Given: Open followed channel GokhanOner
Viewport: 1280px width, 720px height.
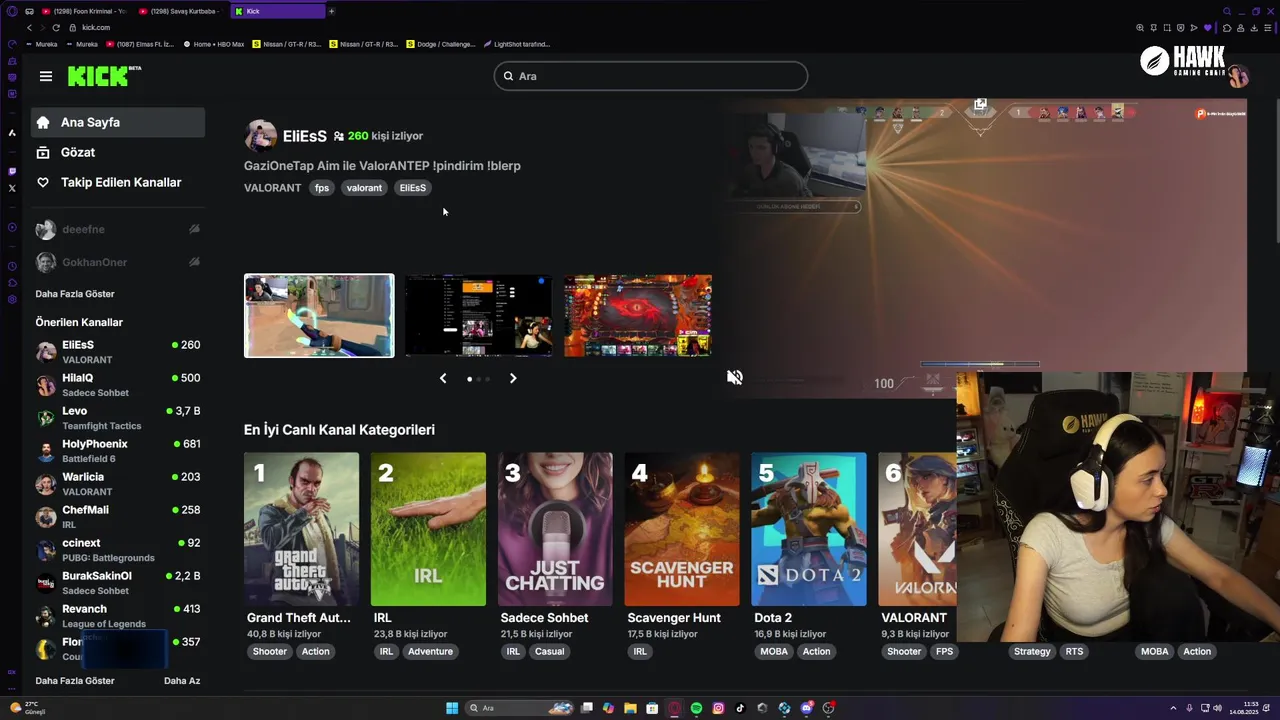Looking at the screenshot, I should (x=118, y=262).
